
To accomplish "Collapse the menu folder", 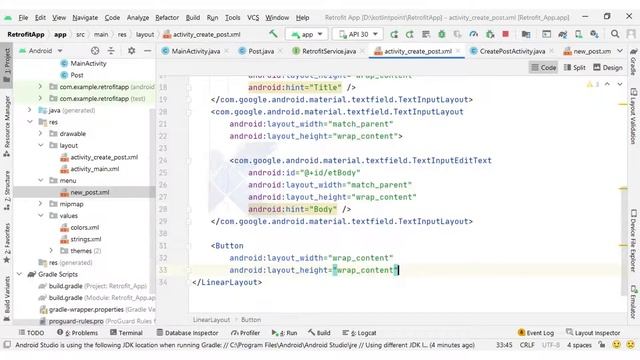I will (40, 180).
